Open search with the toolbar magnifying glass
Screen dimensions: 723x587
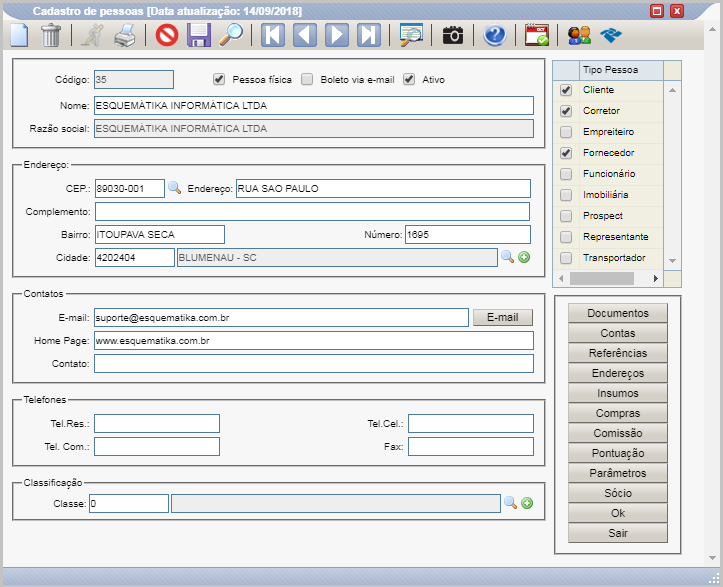[231, 35]
